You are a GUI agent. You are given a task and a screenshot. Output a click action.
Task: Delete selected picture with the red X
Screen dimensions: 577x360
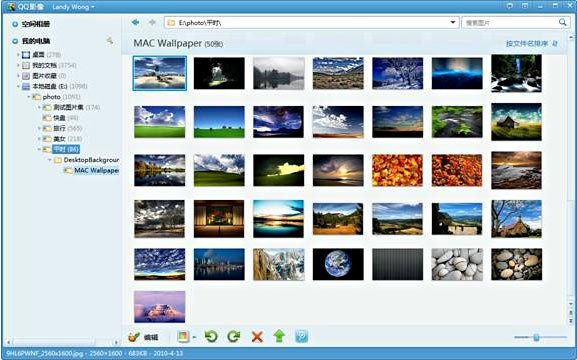[257, 336]
